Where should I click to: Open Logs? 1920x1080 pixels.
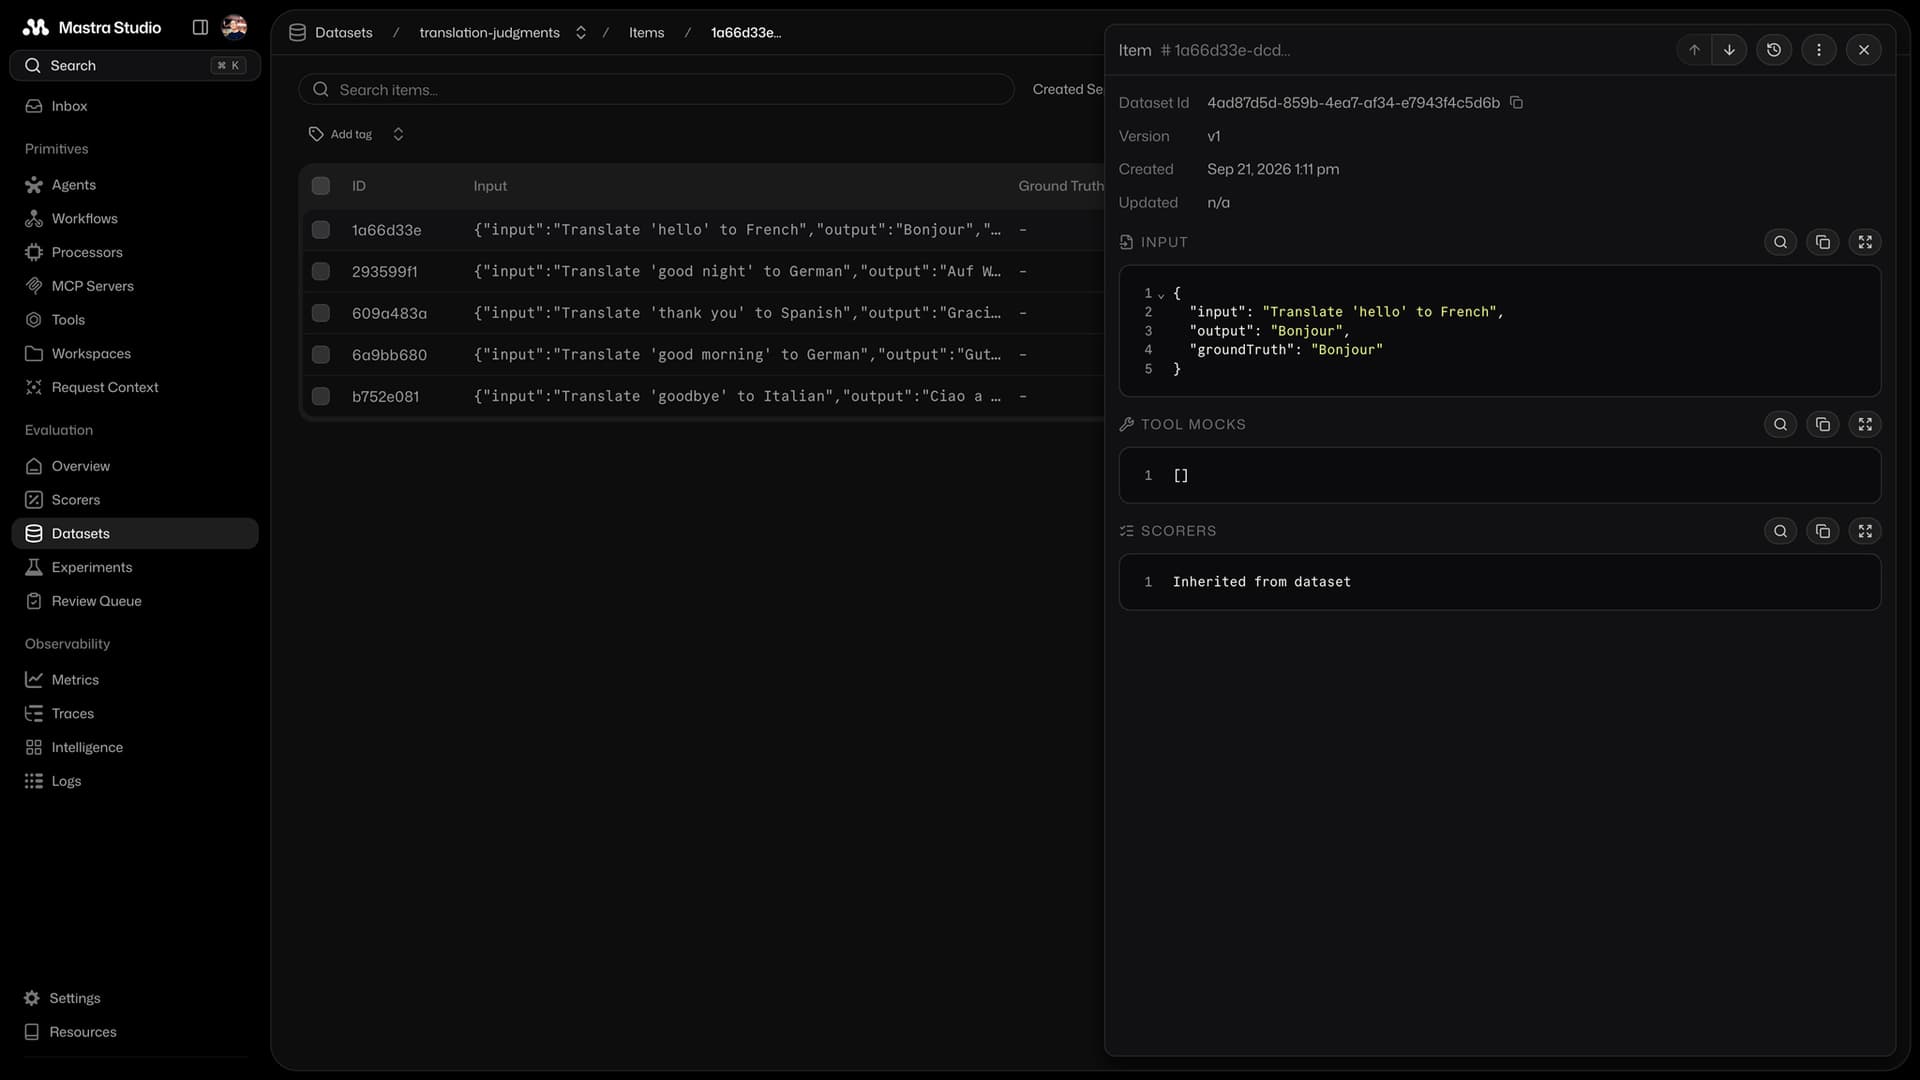click(x=135, y=781)
